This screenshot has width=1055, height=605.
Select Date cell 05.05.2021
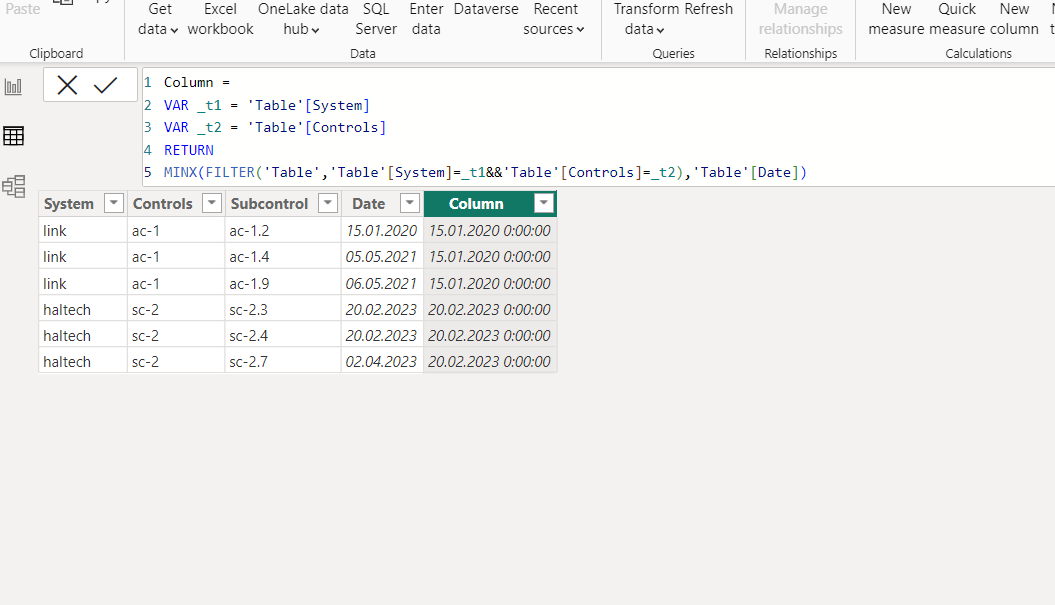tap(381, 256)
